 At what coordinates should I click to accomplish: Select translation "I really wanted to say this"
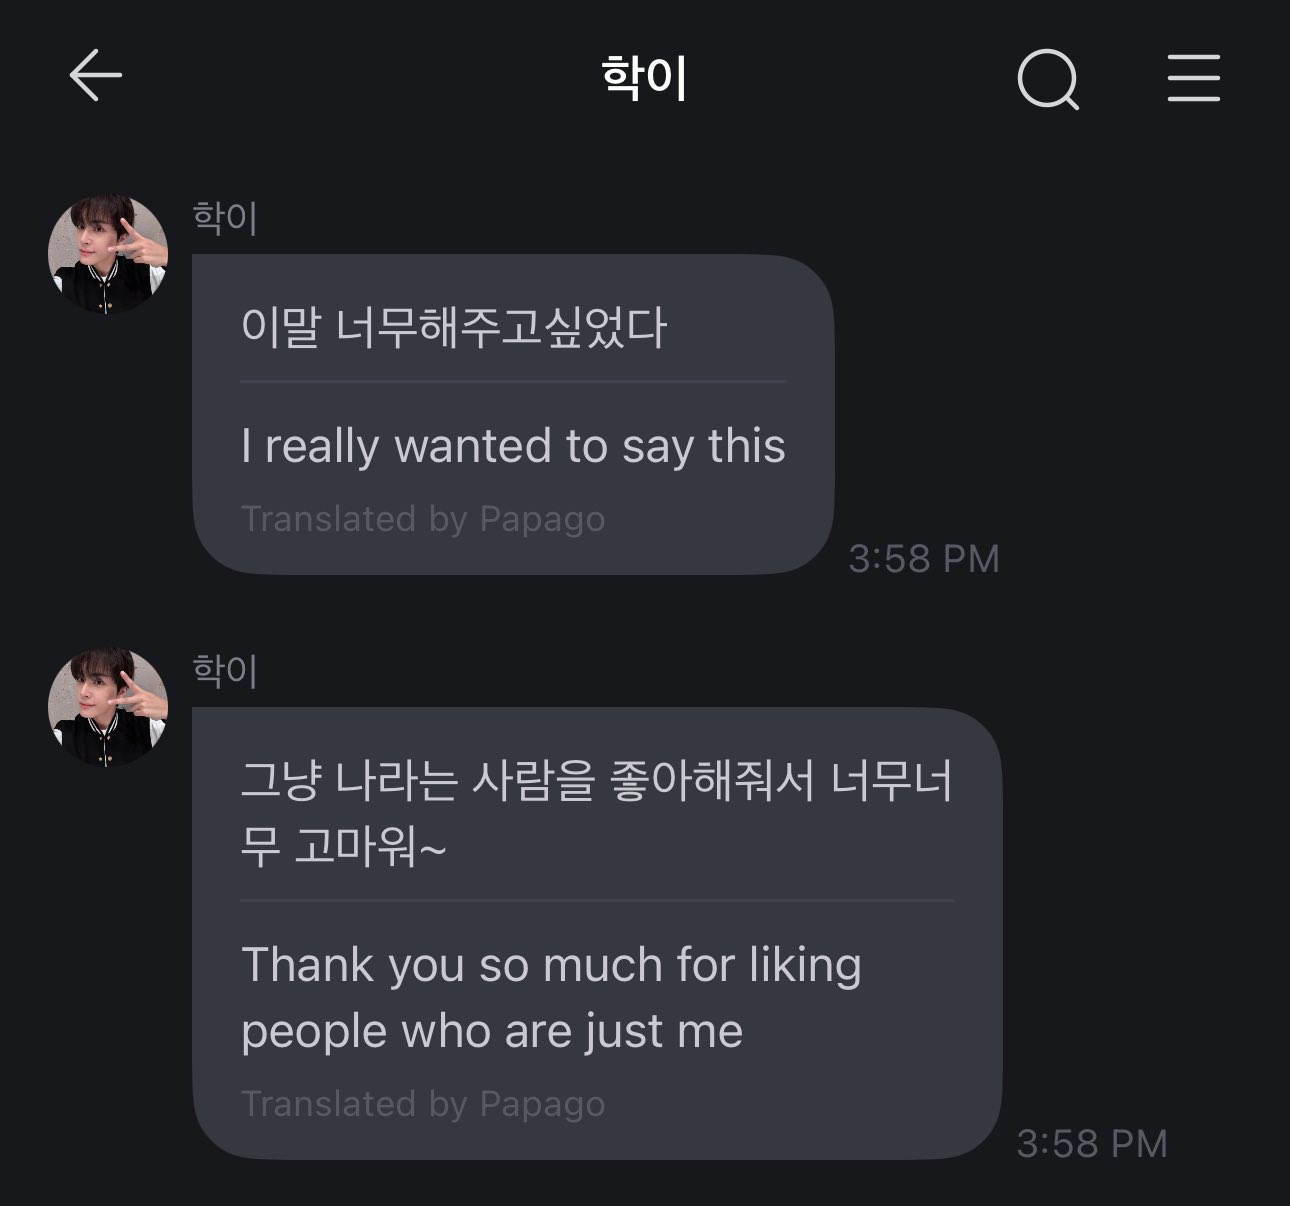tap(513, 446)
